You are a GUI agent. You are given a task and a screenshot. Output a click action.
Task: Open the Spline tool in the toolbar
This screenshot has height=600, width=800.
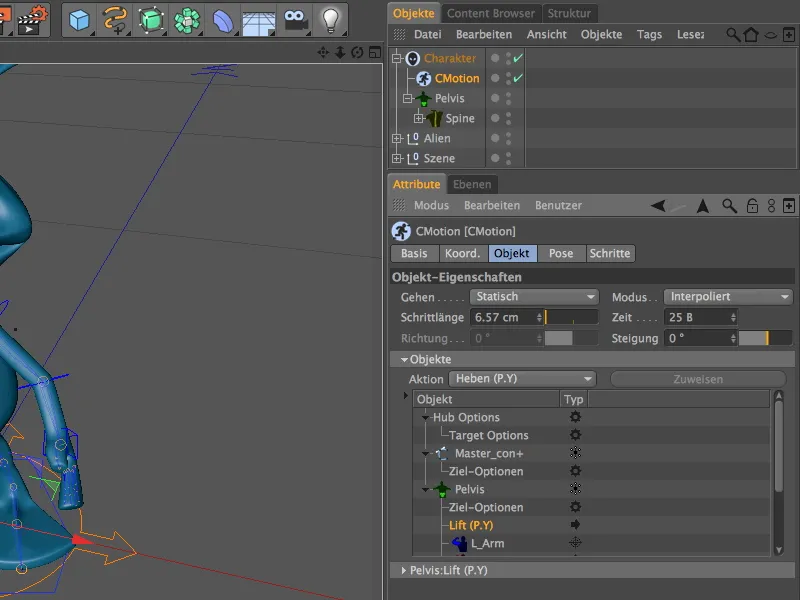112,18
